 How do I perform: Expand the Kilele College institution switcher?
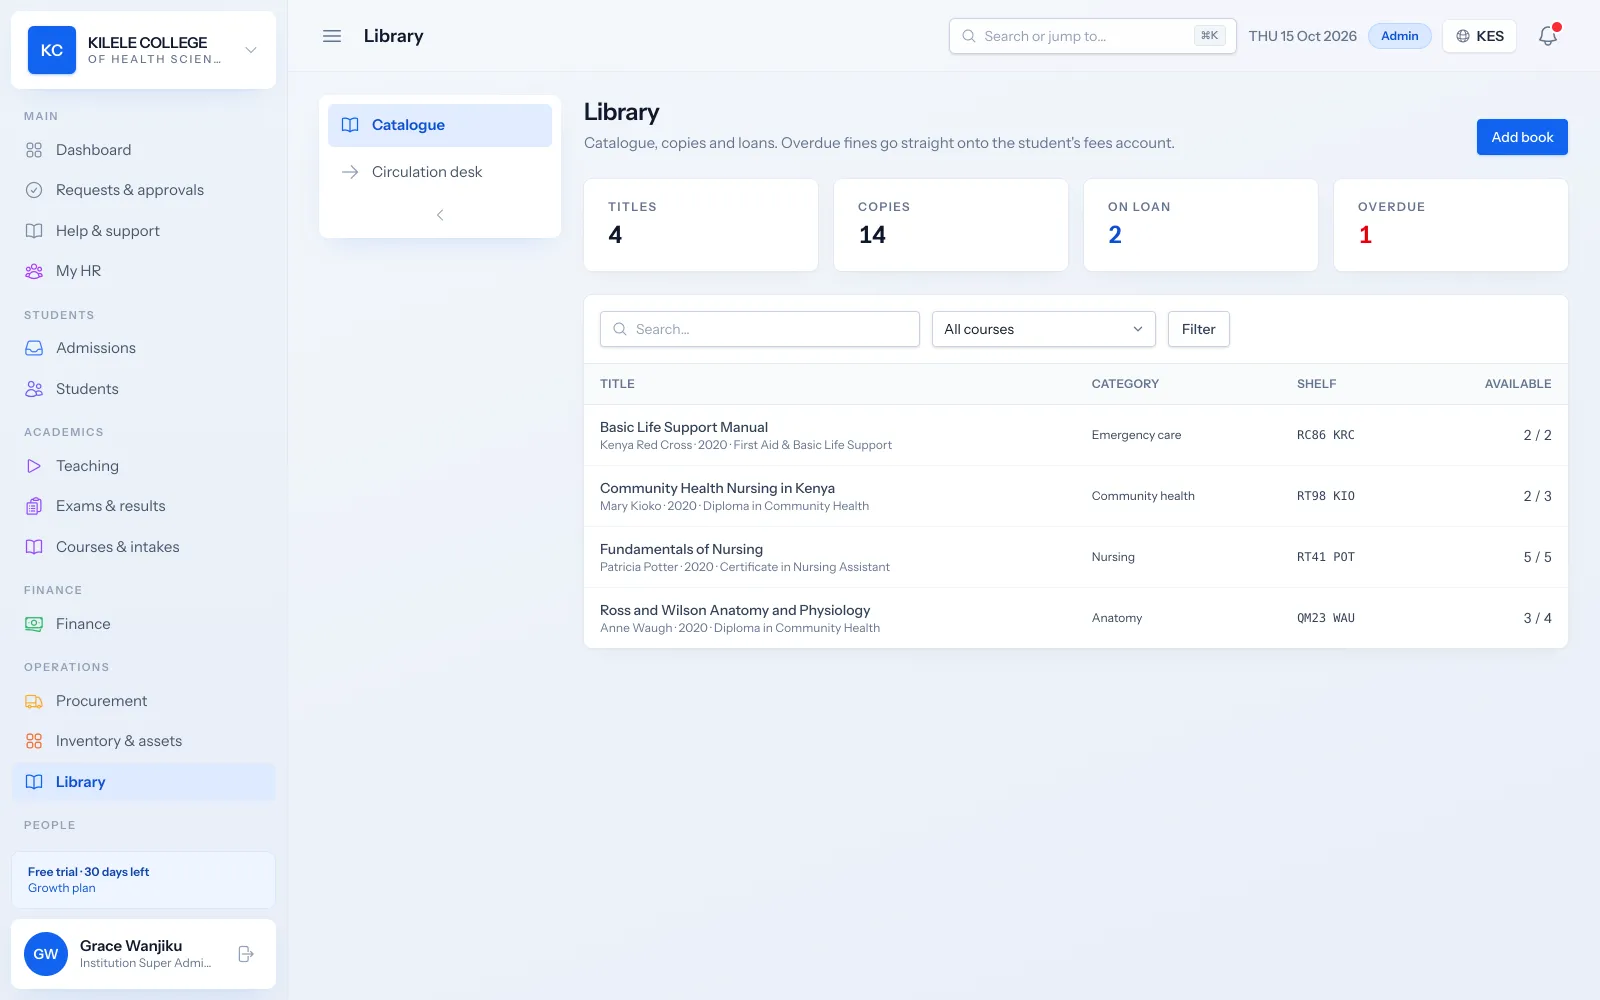[x=251, y=50]
